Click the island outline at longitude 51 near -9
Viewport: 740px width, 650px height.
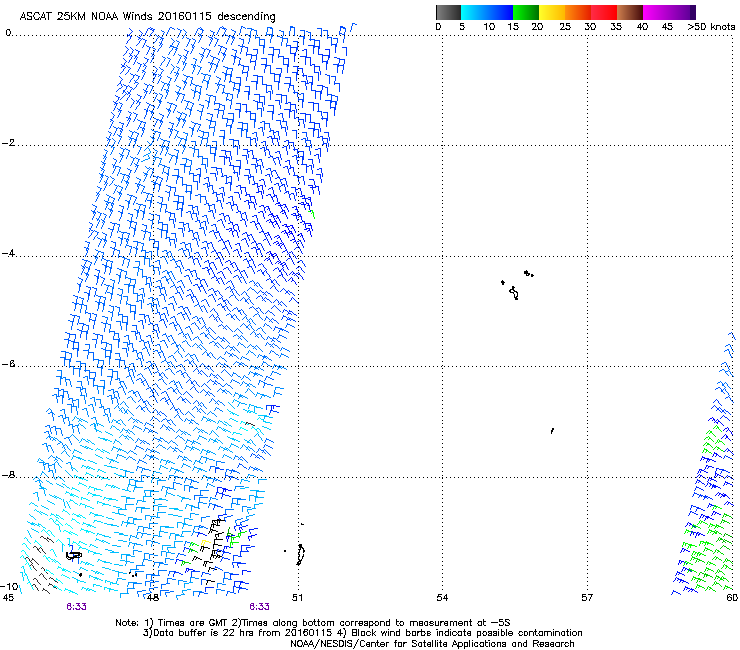[x=300, y=555]
